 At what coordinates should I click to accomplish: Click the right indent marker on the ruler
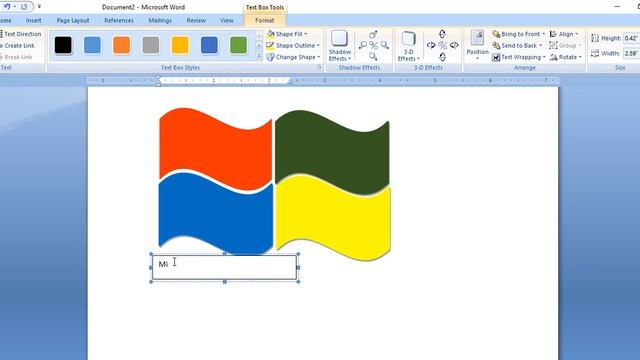click(290, 82)
